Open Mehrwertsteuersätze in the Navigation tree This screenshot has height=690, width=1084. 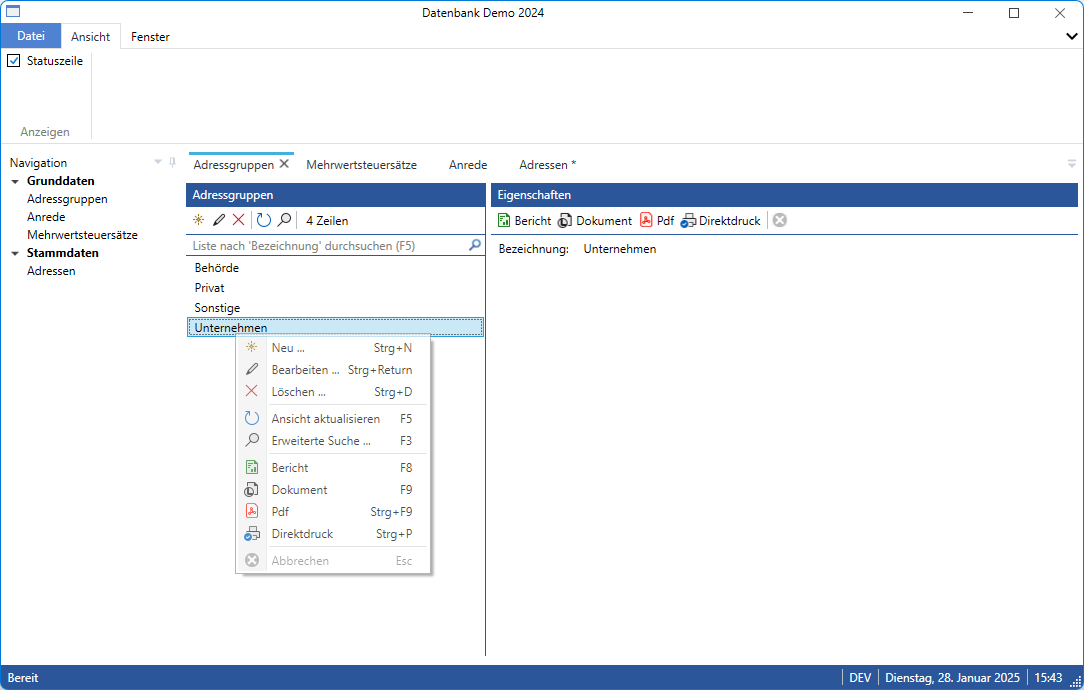pos(82,235)
